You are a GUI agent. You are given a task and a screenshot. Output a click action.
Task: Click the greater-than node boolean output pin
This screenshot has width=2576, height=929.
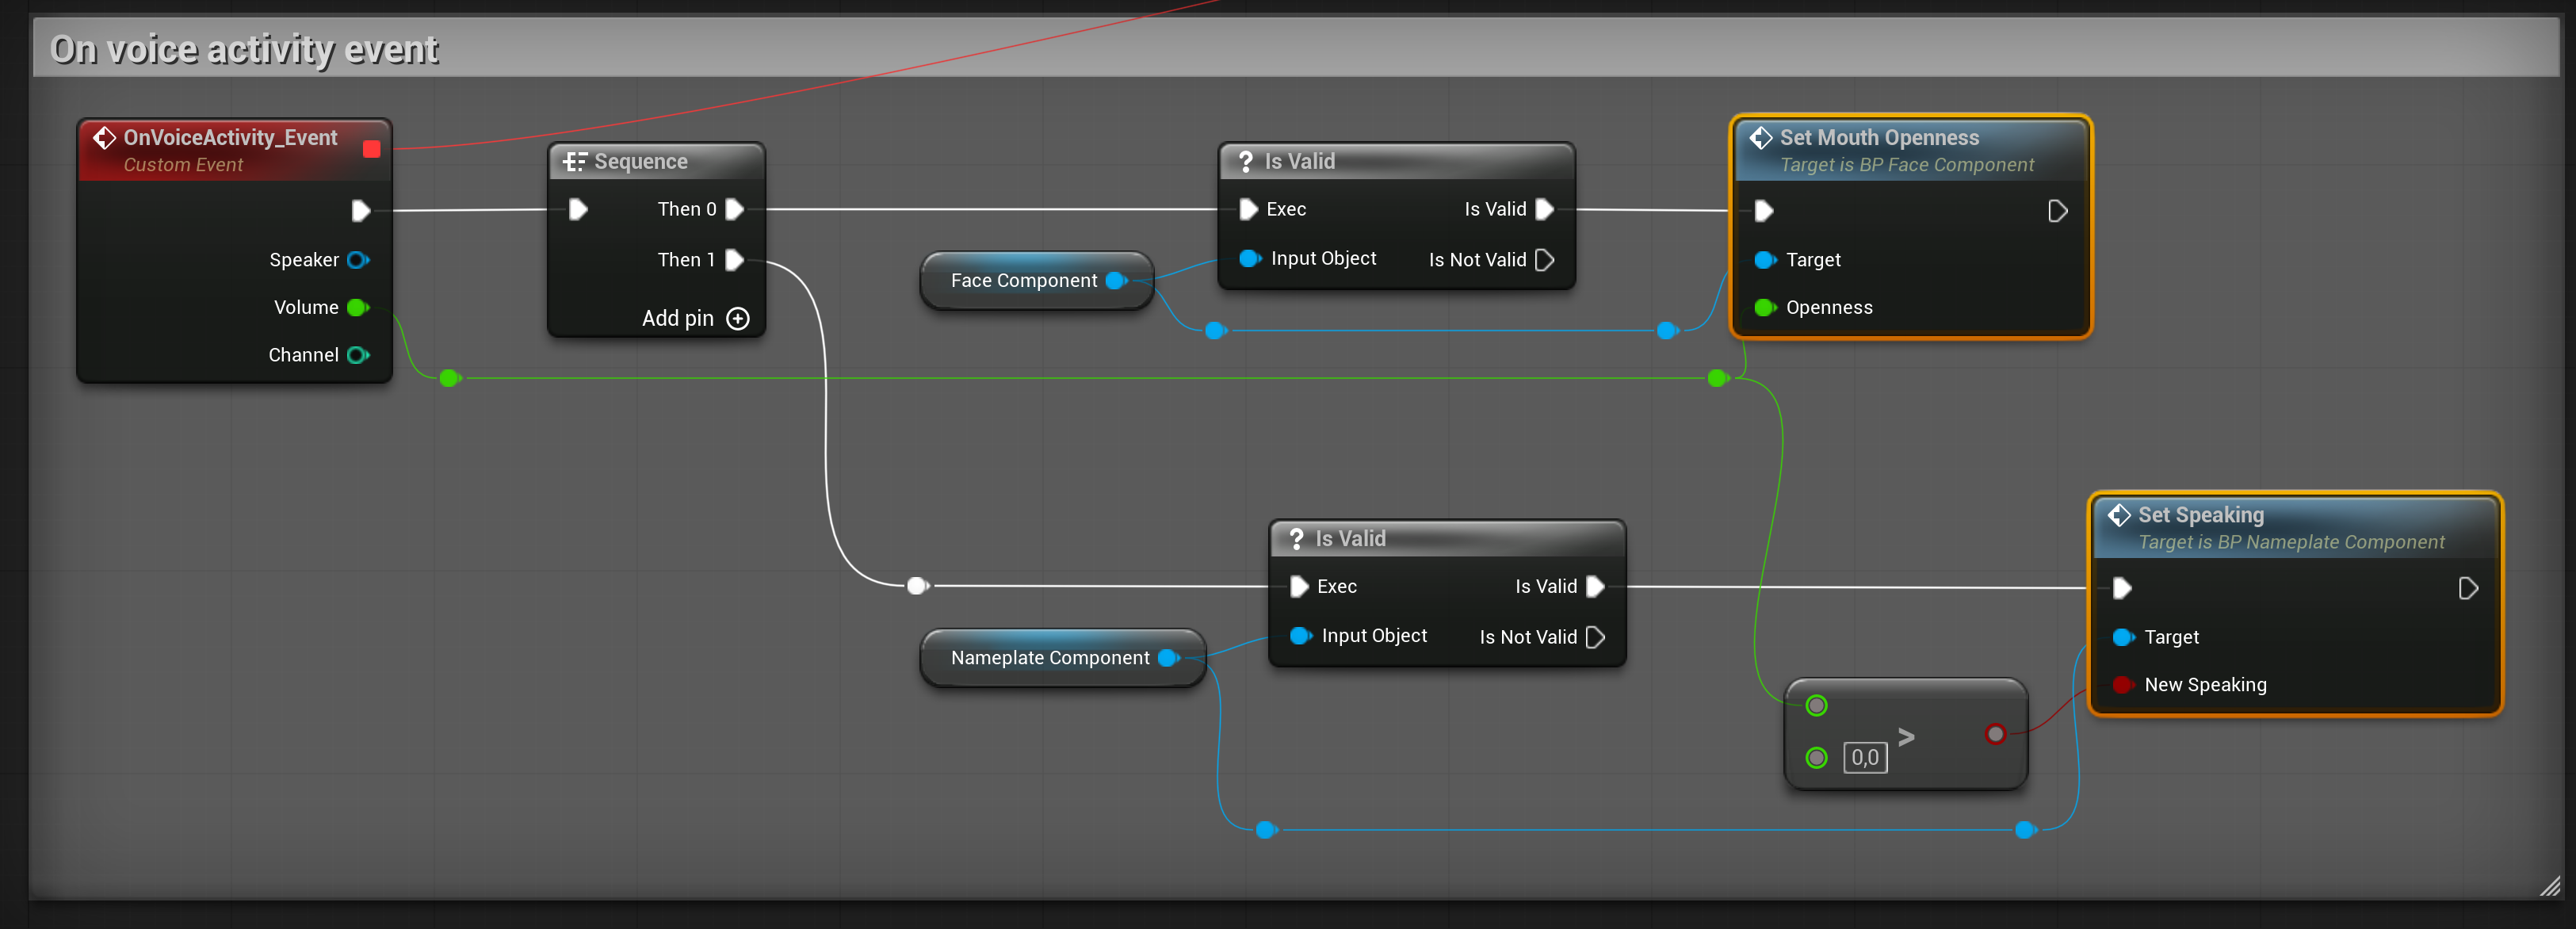1996,734
